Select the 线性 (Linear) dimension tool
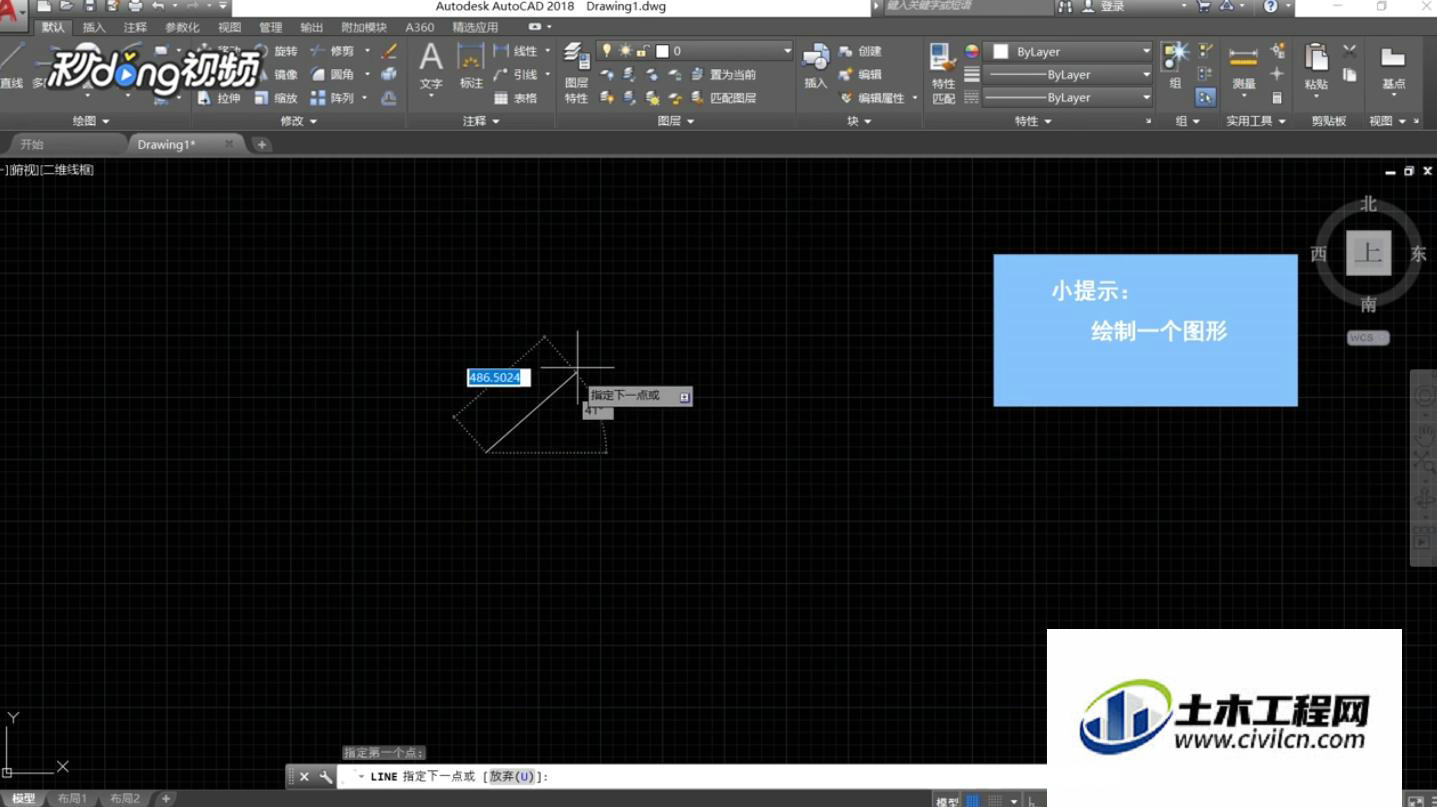1437x807 pixels. 516,51
